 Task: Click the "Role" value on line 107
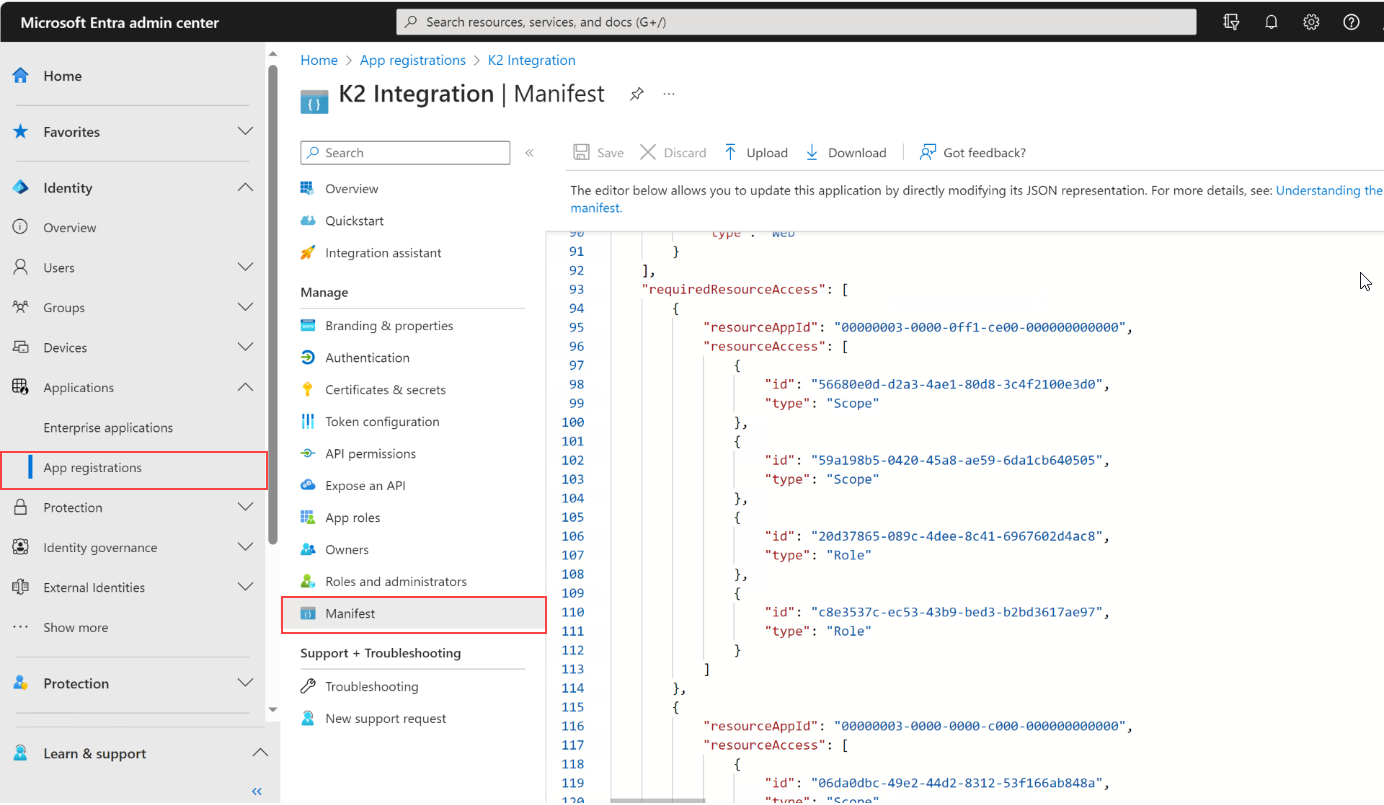pyautogui.click(x=849, y=555)
